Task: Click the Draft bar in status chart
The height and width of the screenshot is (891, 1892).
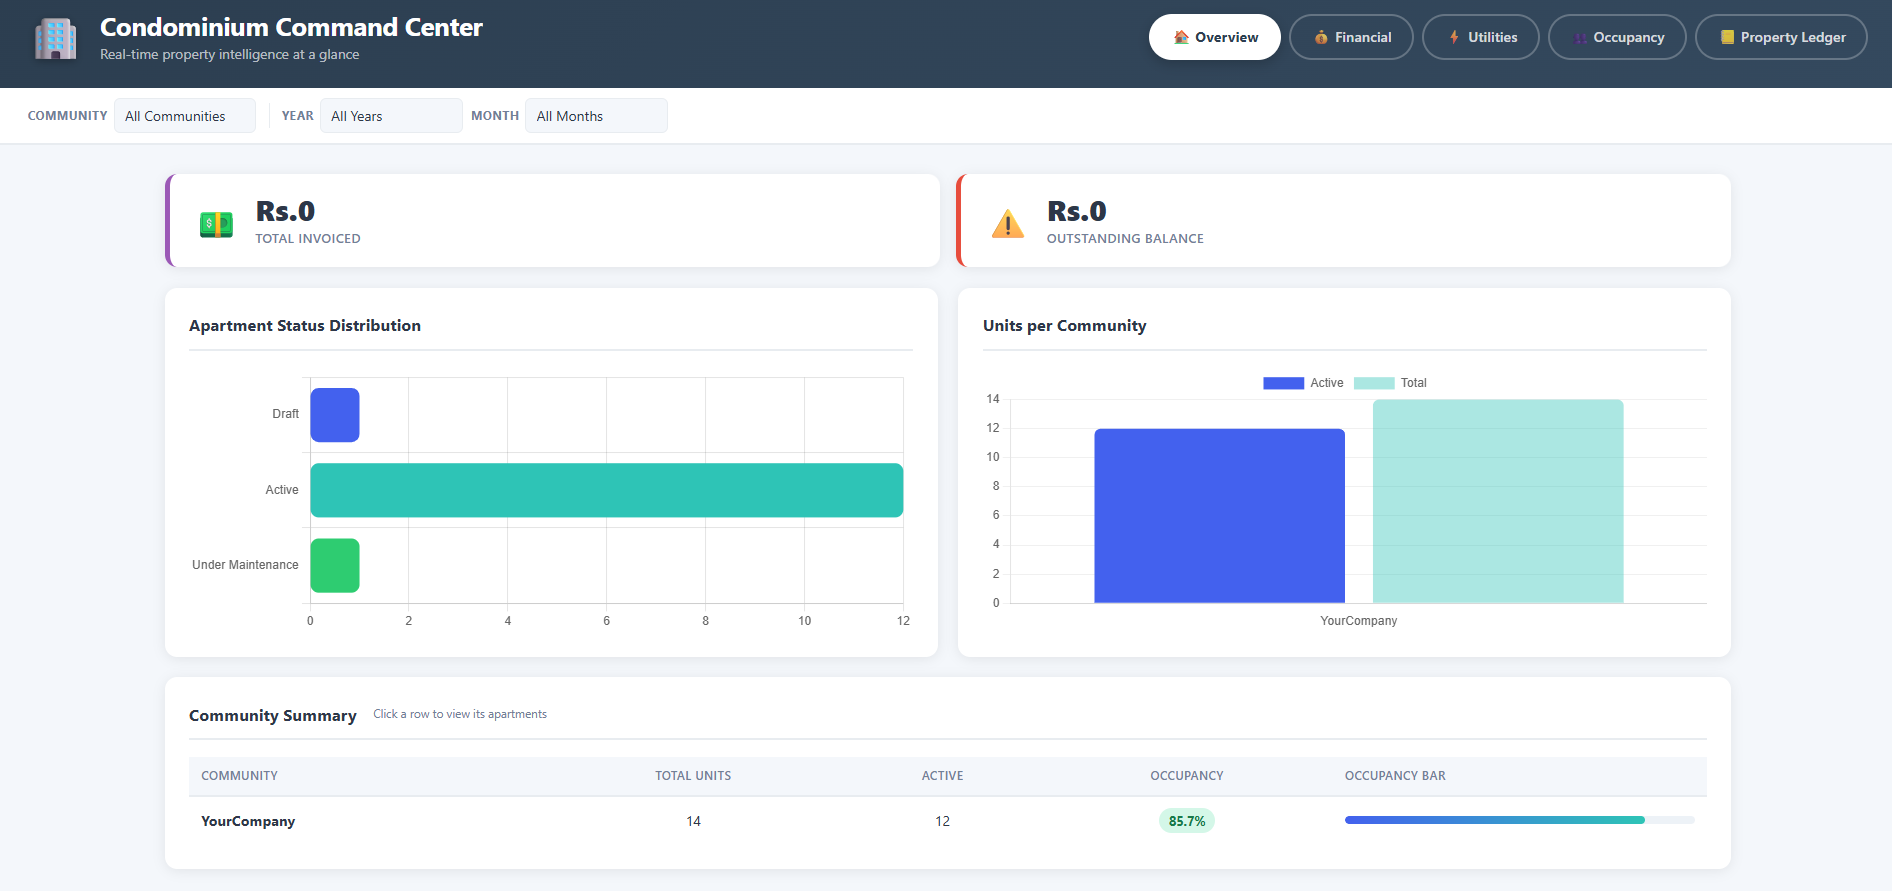Action: [335, 415]
